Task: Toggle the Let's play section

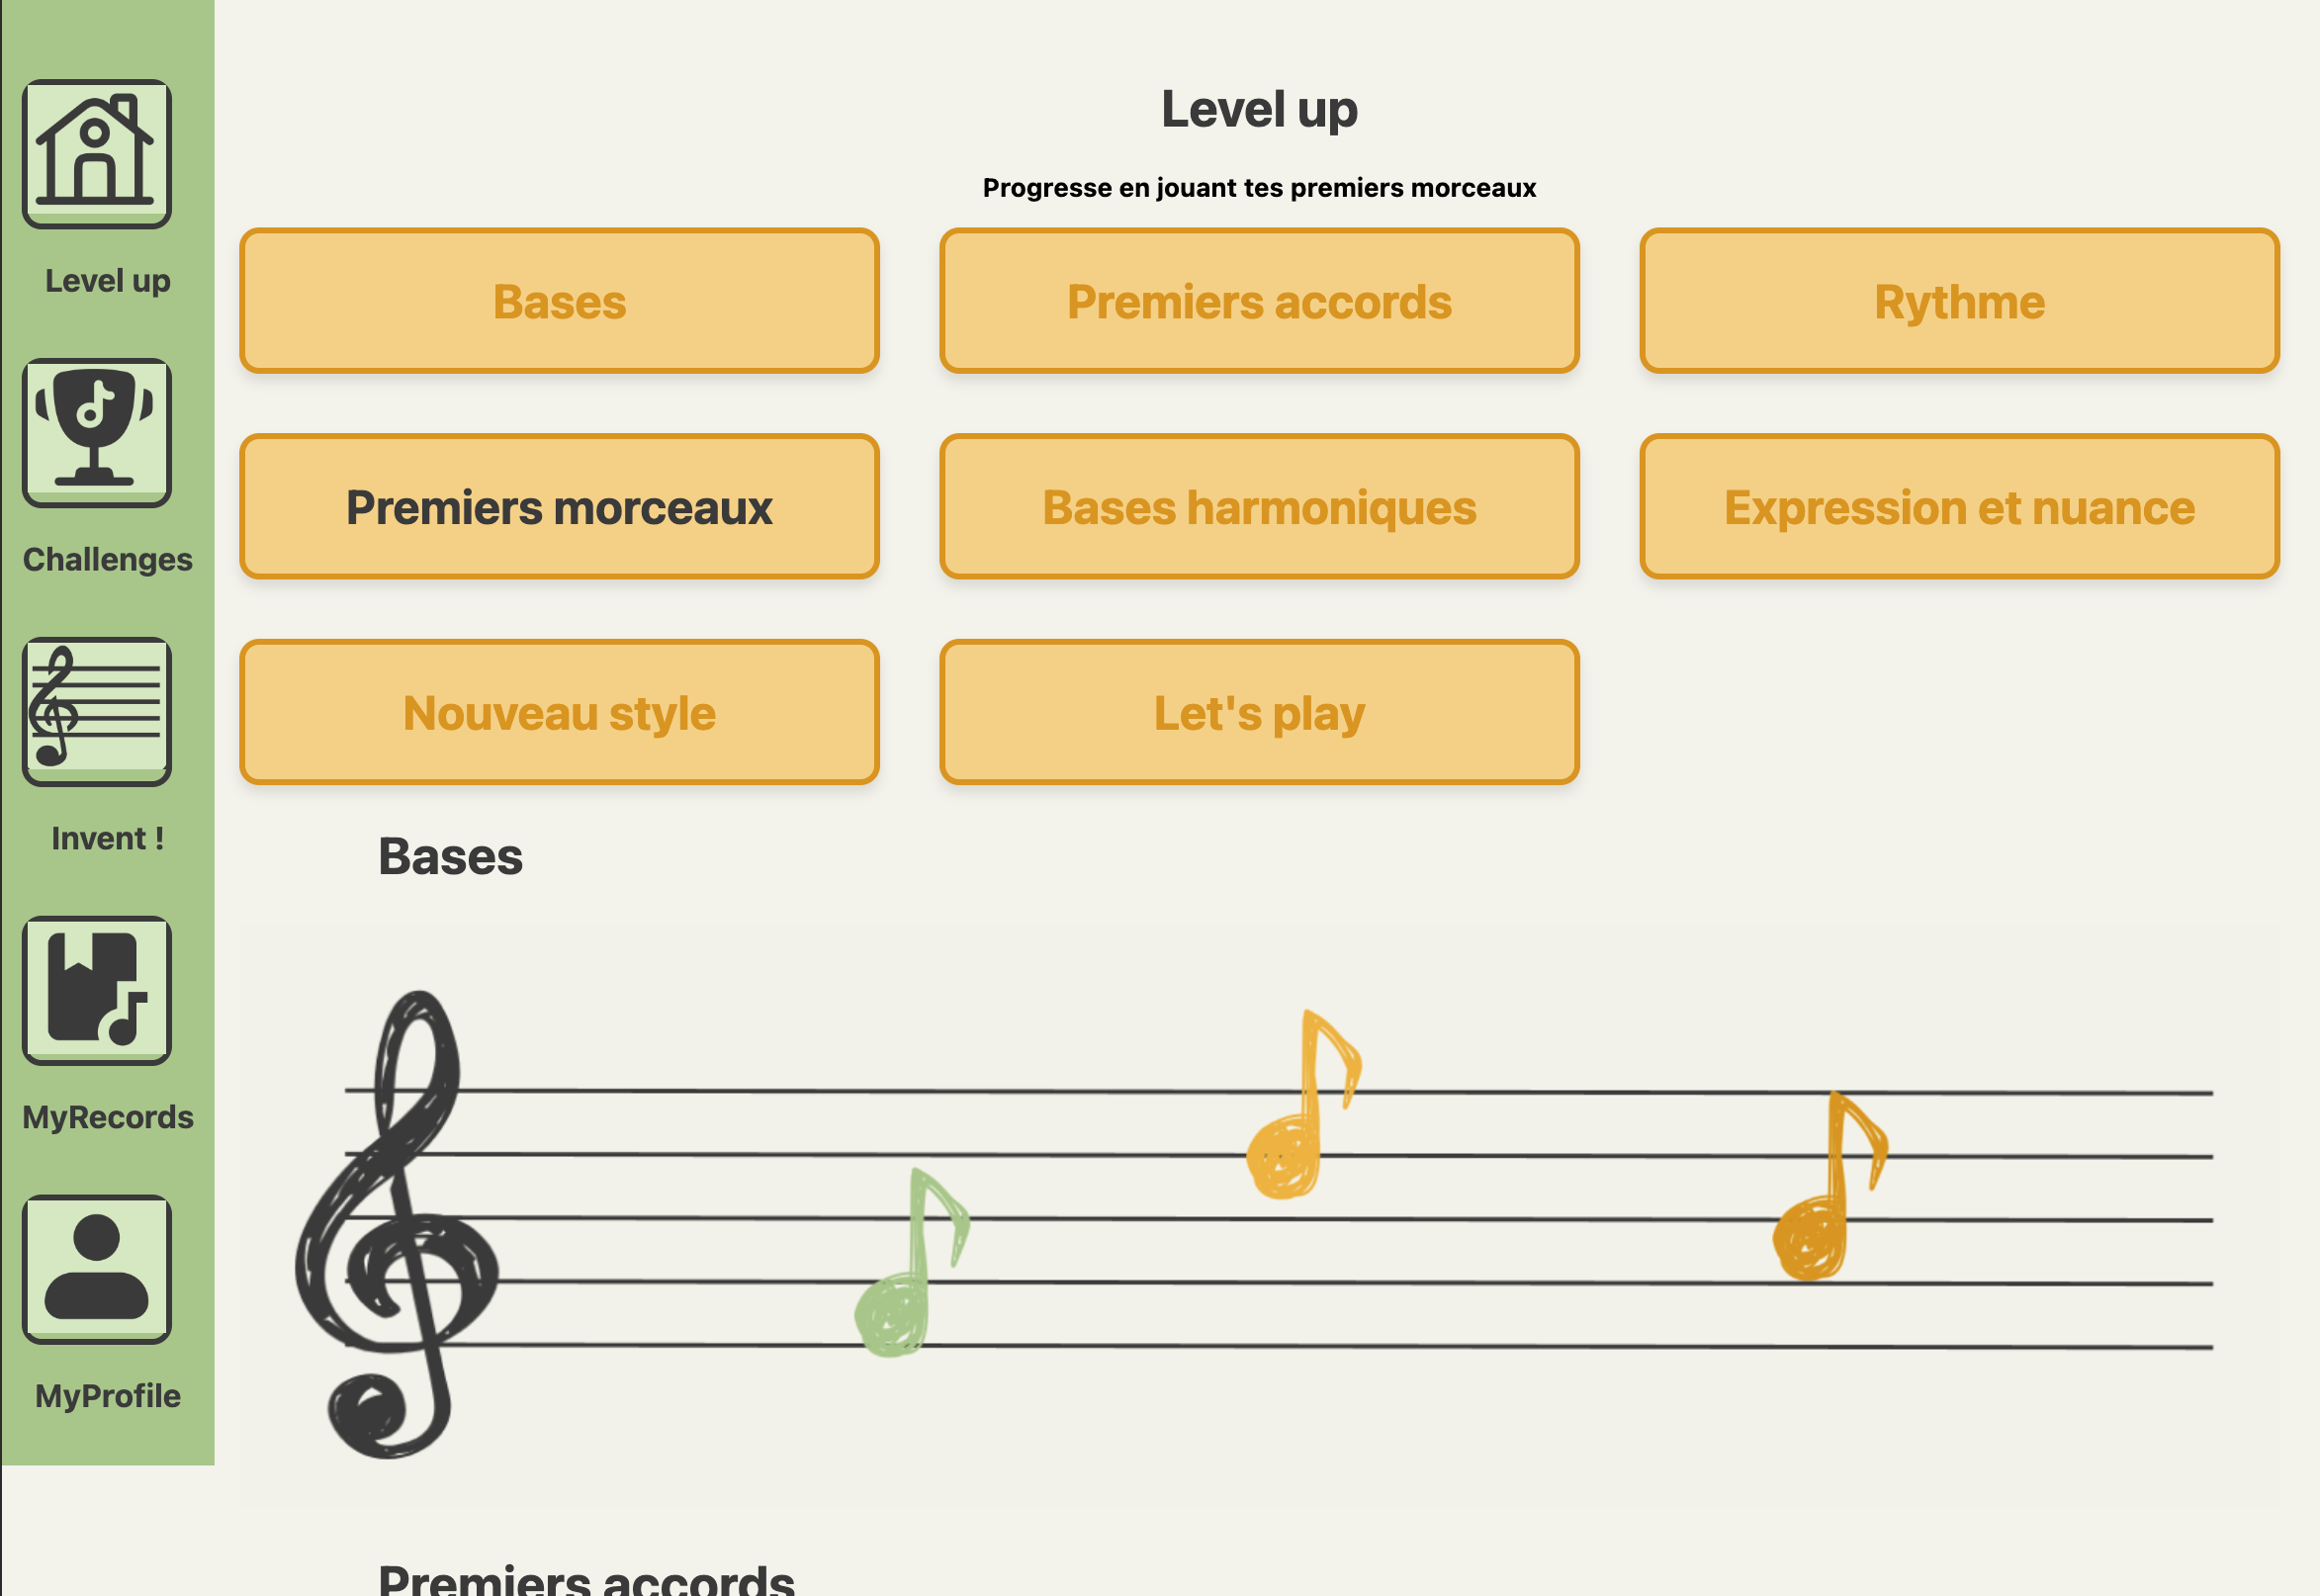Action: click(x=1259, y=713)
